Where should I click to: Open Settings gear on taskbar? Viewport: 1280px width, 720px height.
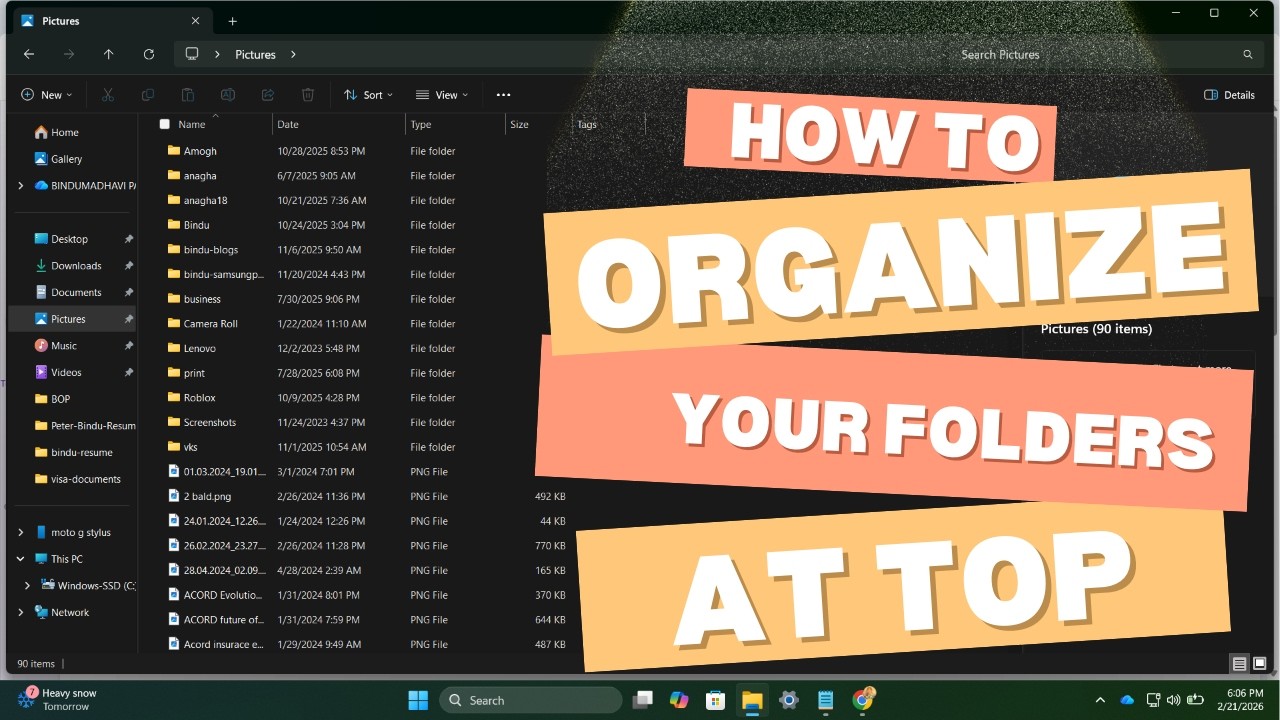pos(789,700)
